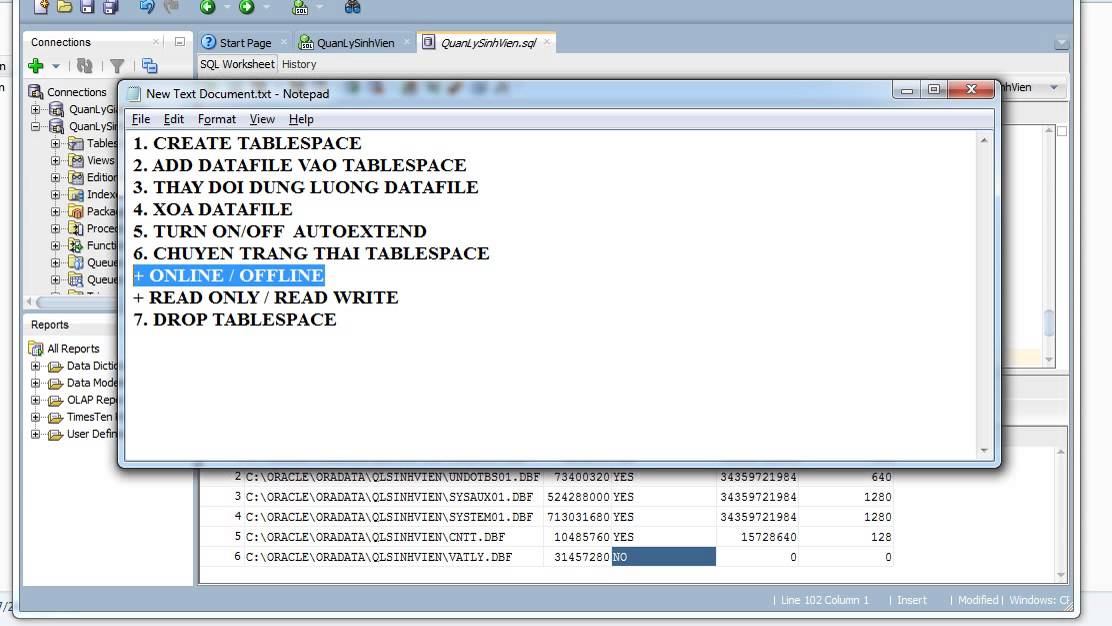This screenshot has width=1112, height=626.
Task: Open Notepad's Help menu
Action: pyautogui.click(x=301, y=119)
